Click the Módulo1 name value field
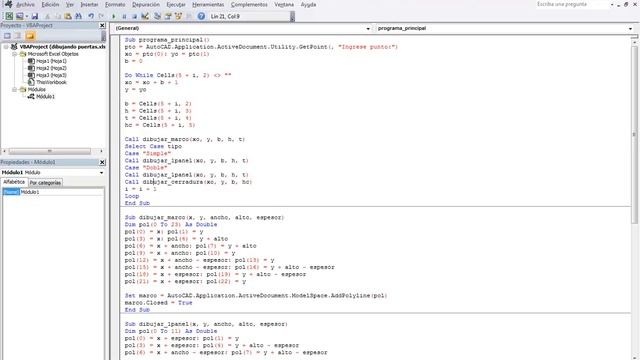Image resolution: width=640 pixels, height=360 pixels. (x=62, y=192)
